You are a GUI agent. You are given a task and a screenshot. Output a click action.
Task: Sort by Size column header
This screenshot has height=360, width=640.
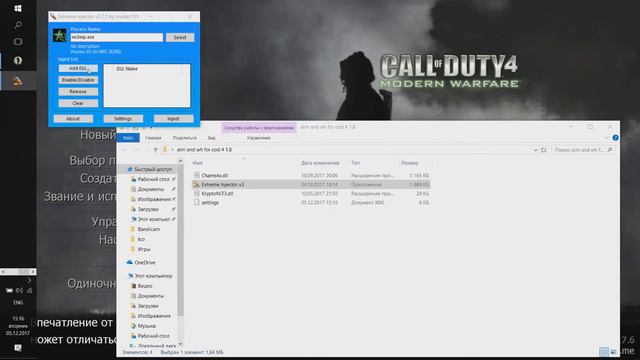click(409, 163)
